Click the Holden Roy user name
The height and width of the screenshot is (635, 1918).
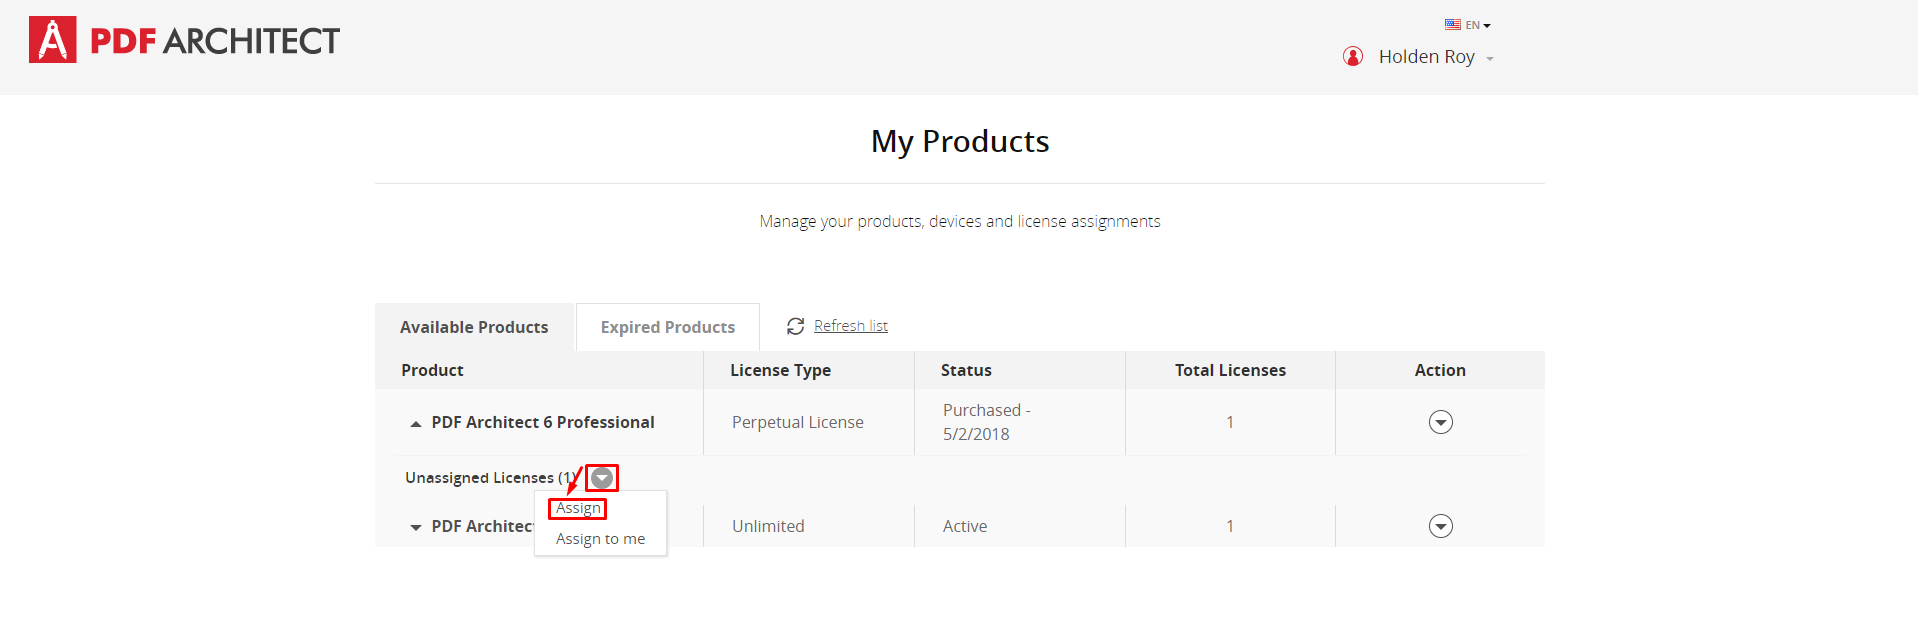[1427, 57]
